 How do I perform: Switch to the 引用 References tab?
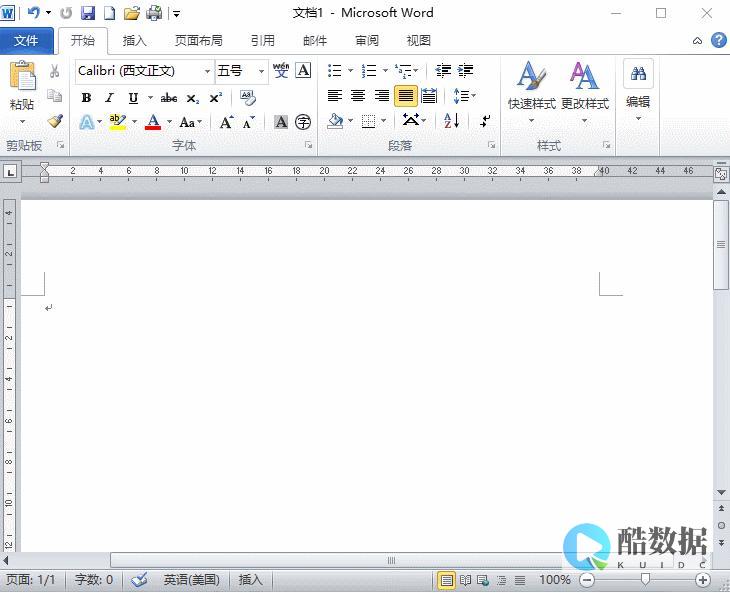263,41
